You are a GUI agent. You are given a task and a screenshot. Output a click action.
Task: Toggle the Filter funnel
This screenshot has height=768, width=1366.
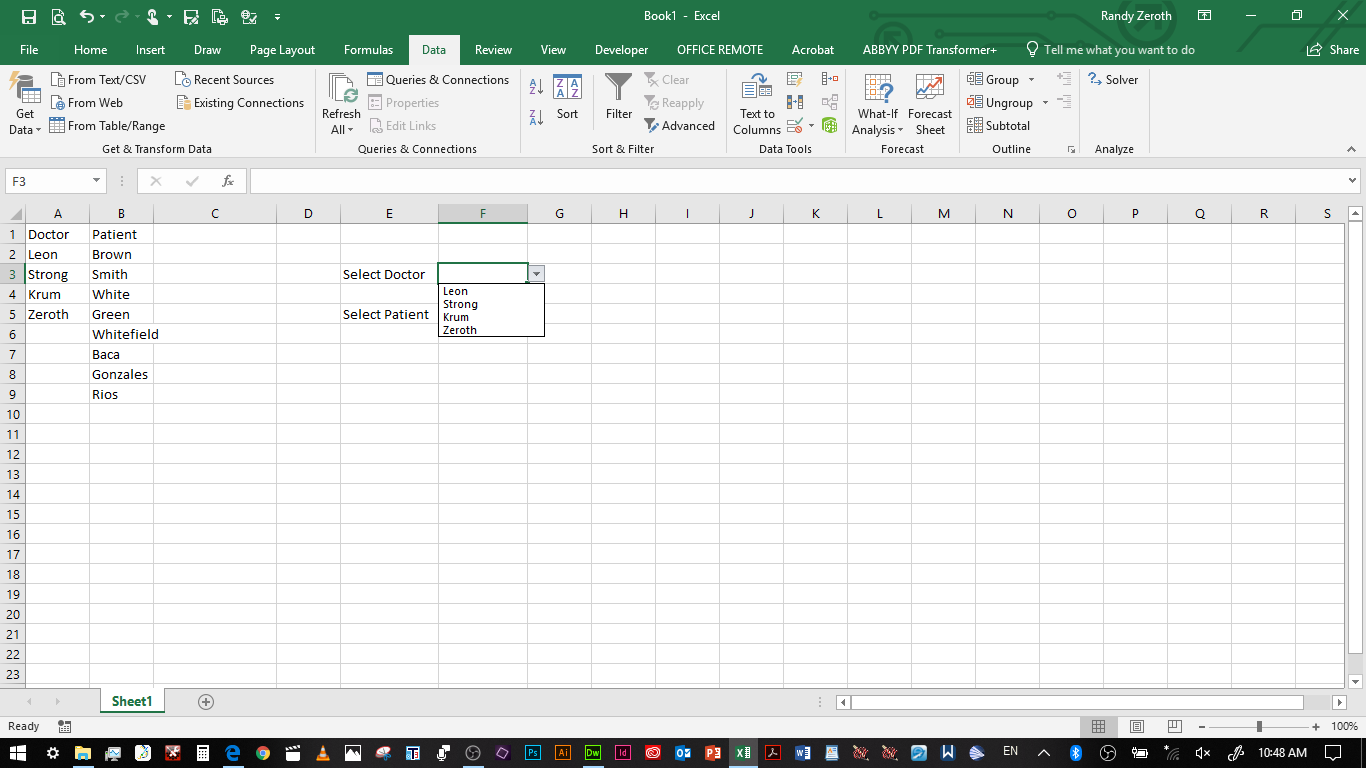click(619, 98)
